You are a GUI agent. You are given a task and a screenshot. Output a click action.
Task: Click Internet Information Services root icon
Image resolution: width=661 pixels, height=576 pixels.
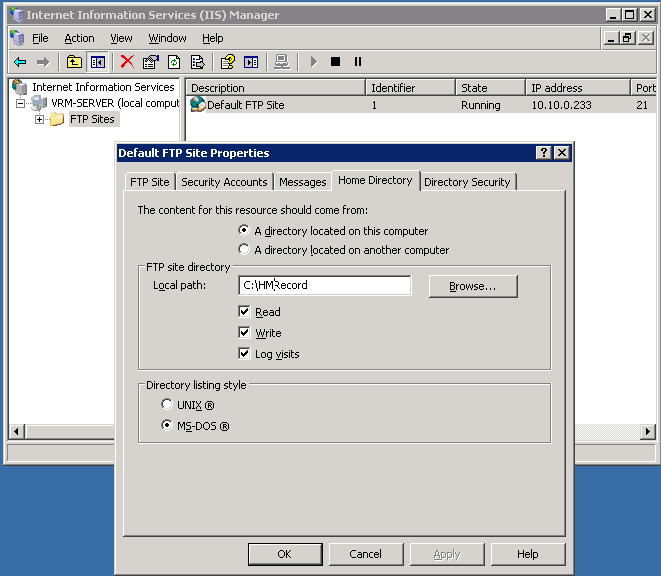(20, 87)
